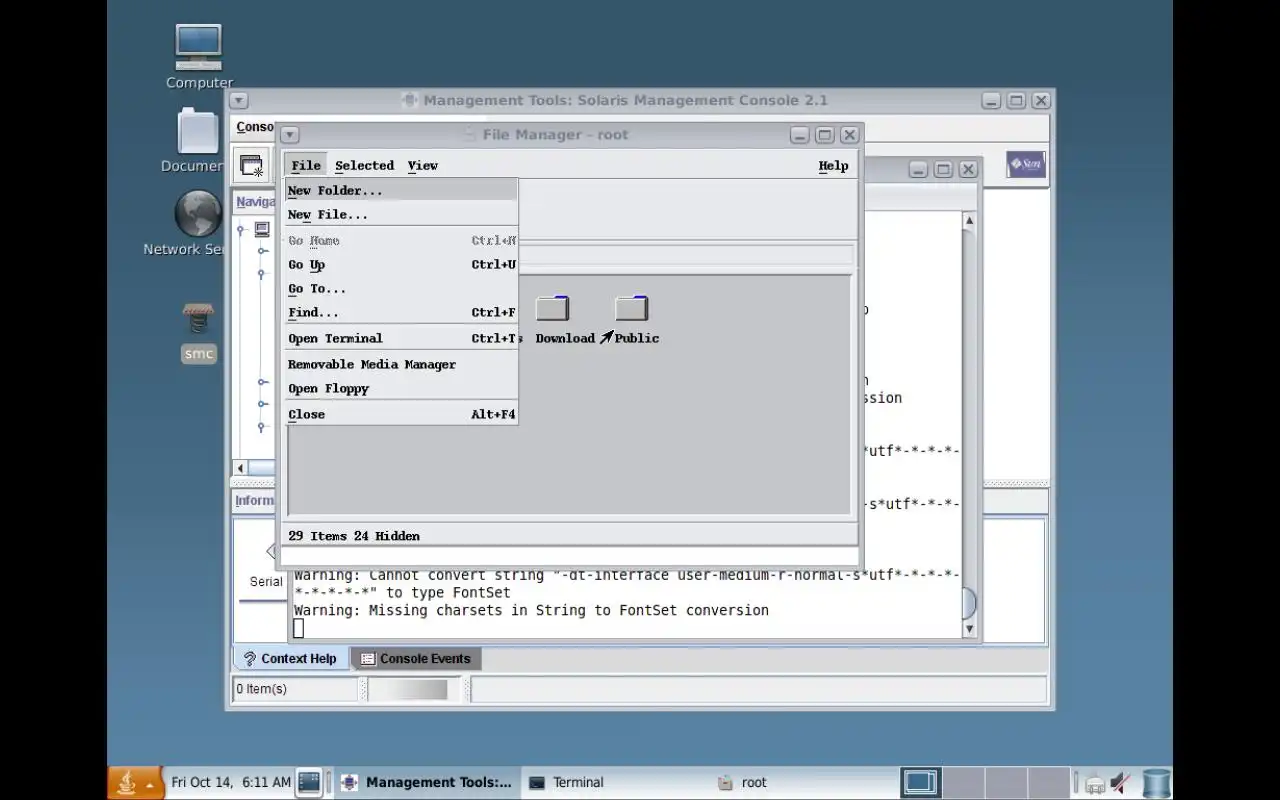This screenshot has height=800, width=1280.
Task: Choose Open Terminal menu entry
Action: (x=401, y=338)
